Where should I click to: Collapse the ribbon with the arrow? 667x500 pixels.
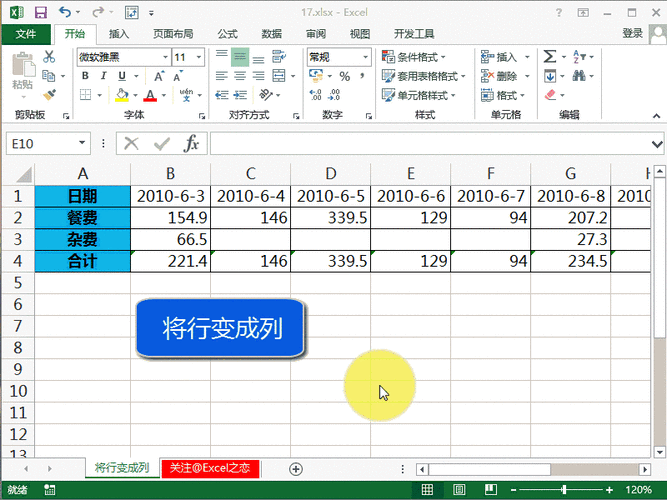[x=656, y=116]
